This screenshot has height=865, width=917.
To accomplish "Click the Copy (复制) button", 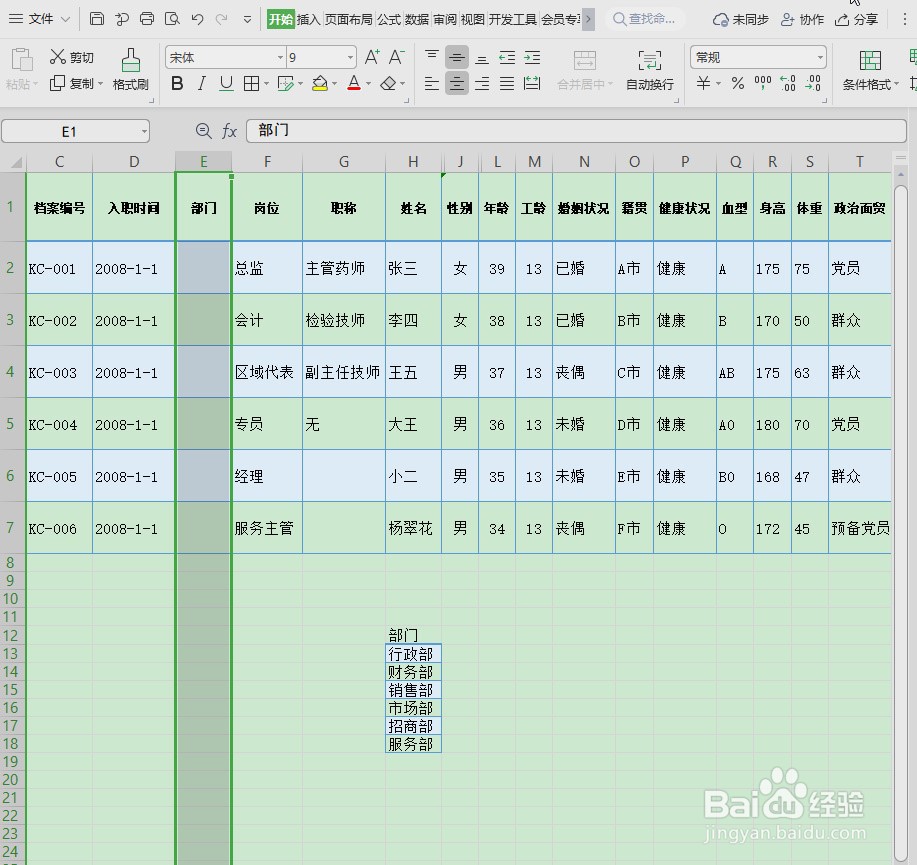I will 71,84.
